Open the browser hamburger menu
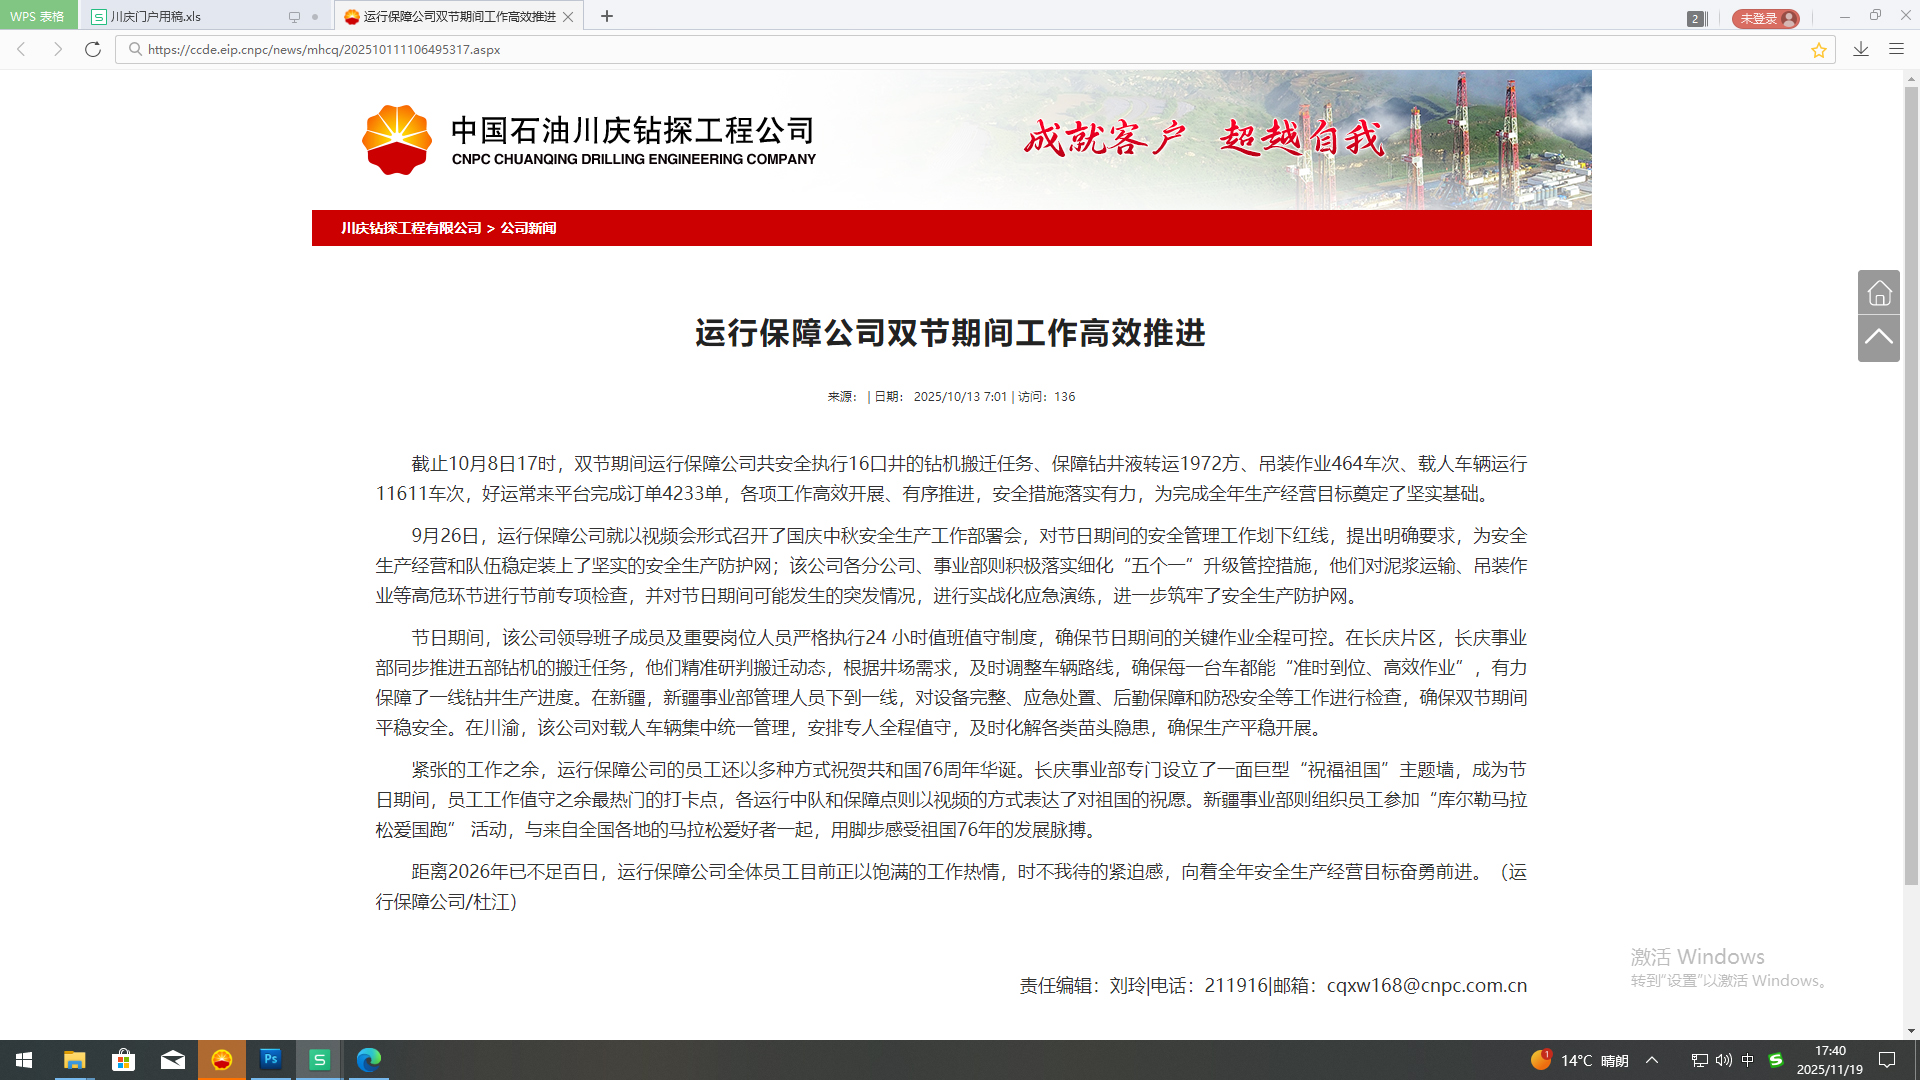Viewport: 1920px width, 1080px height. coord(1896,49)
